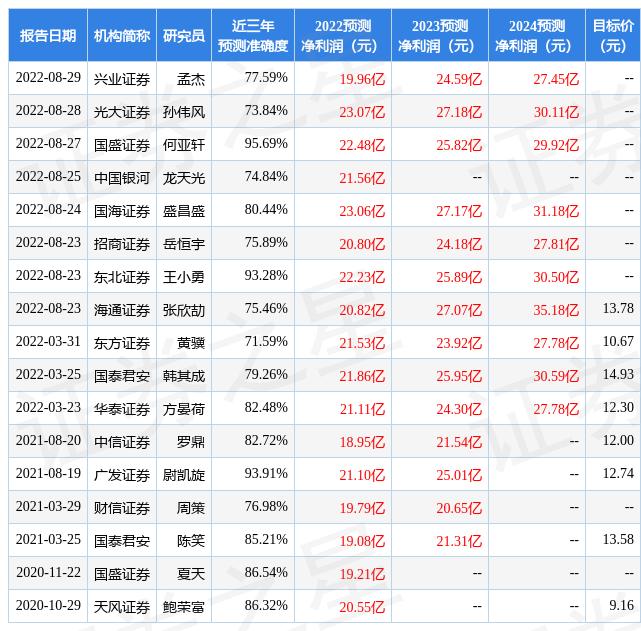The width and height of the screenshot is (641, 631).
Task: Click 海通证券 institution name
Action: point(121,310)
